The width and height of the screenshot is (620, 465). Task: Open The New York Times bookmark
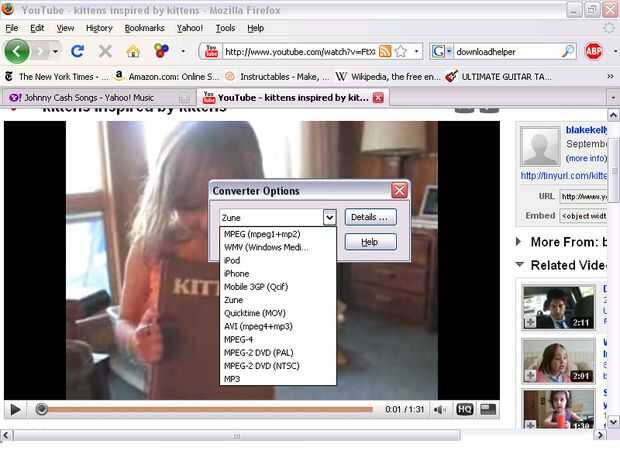pyautogui.click(x=56, y=77)
